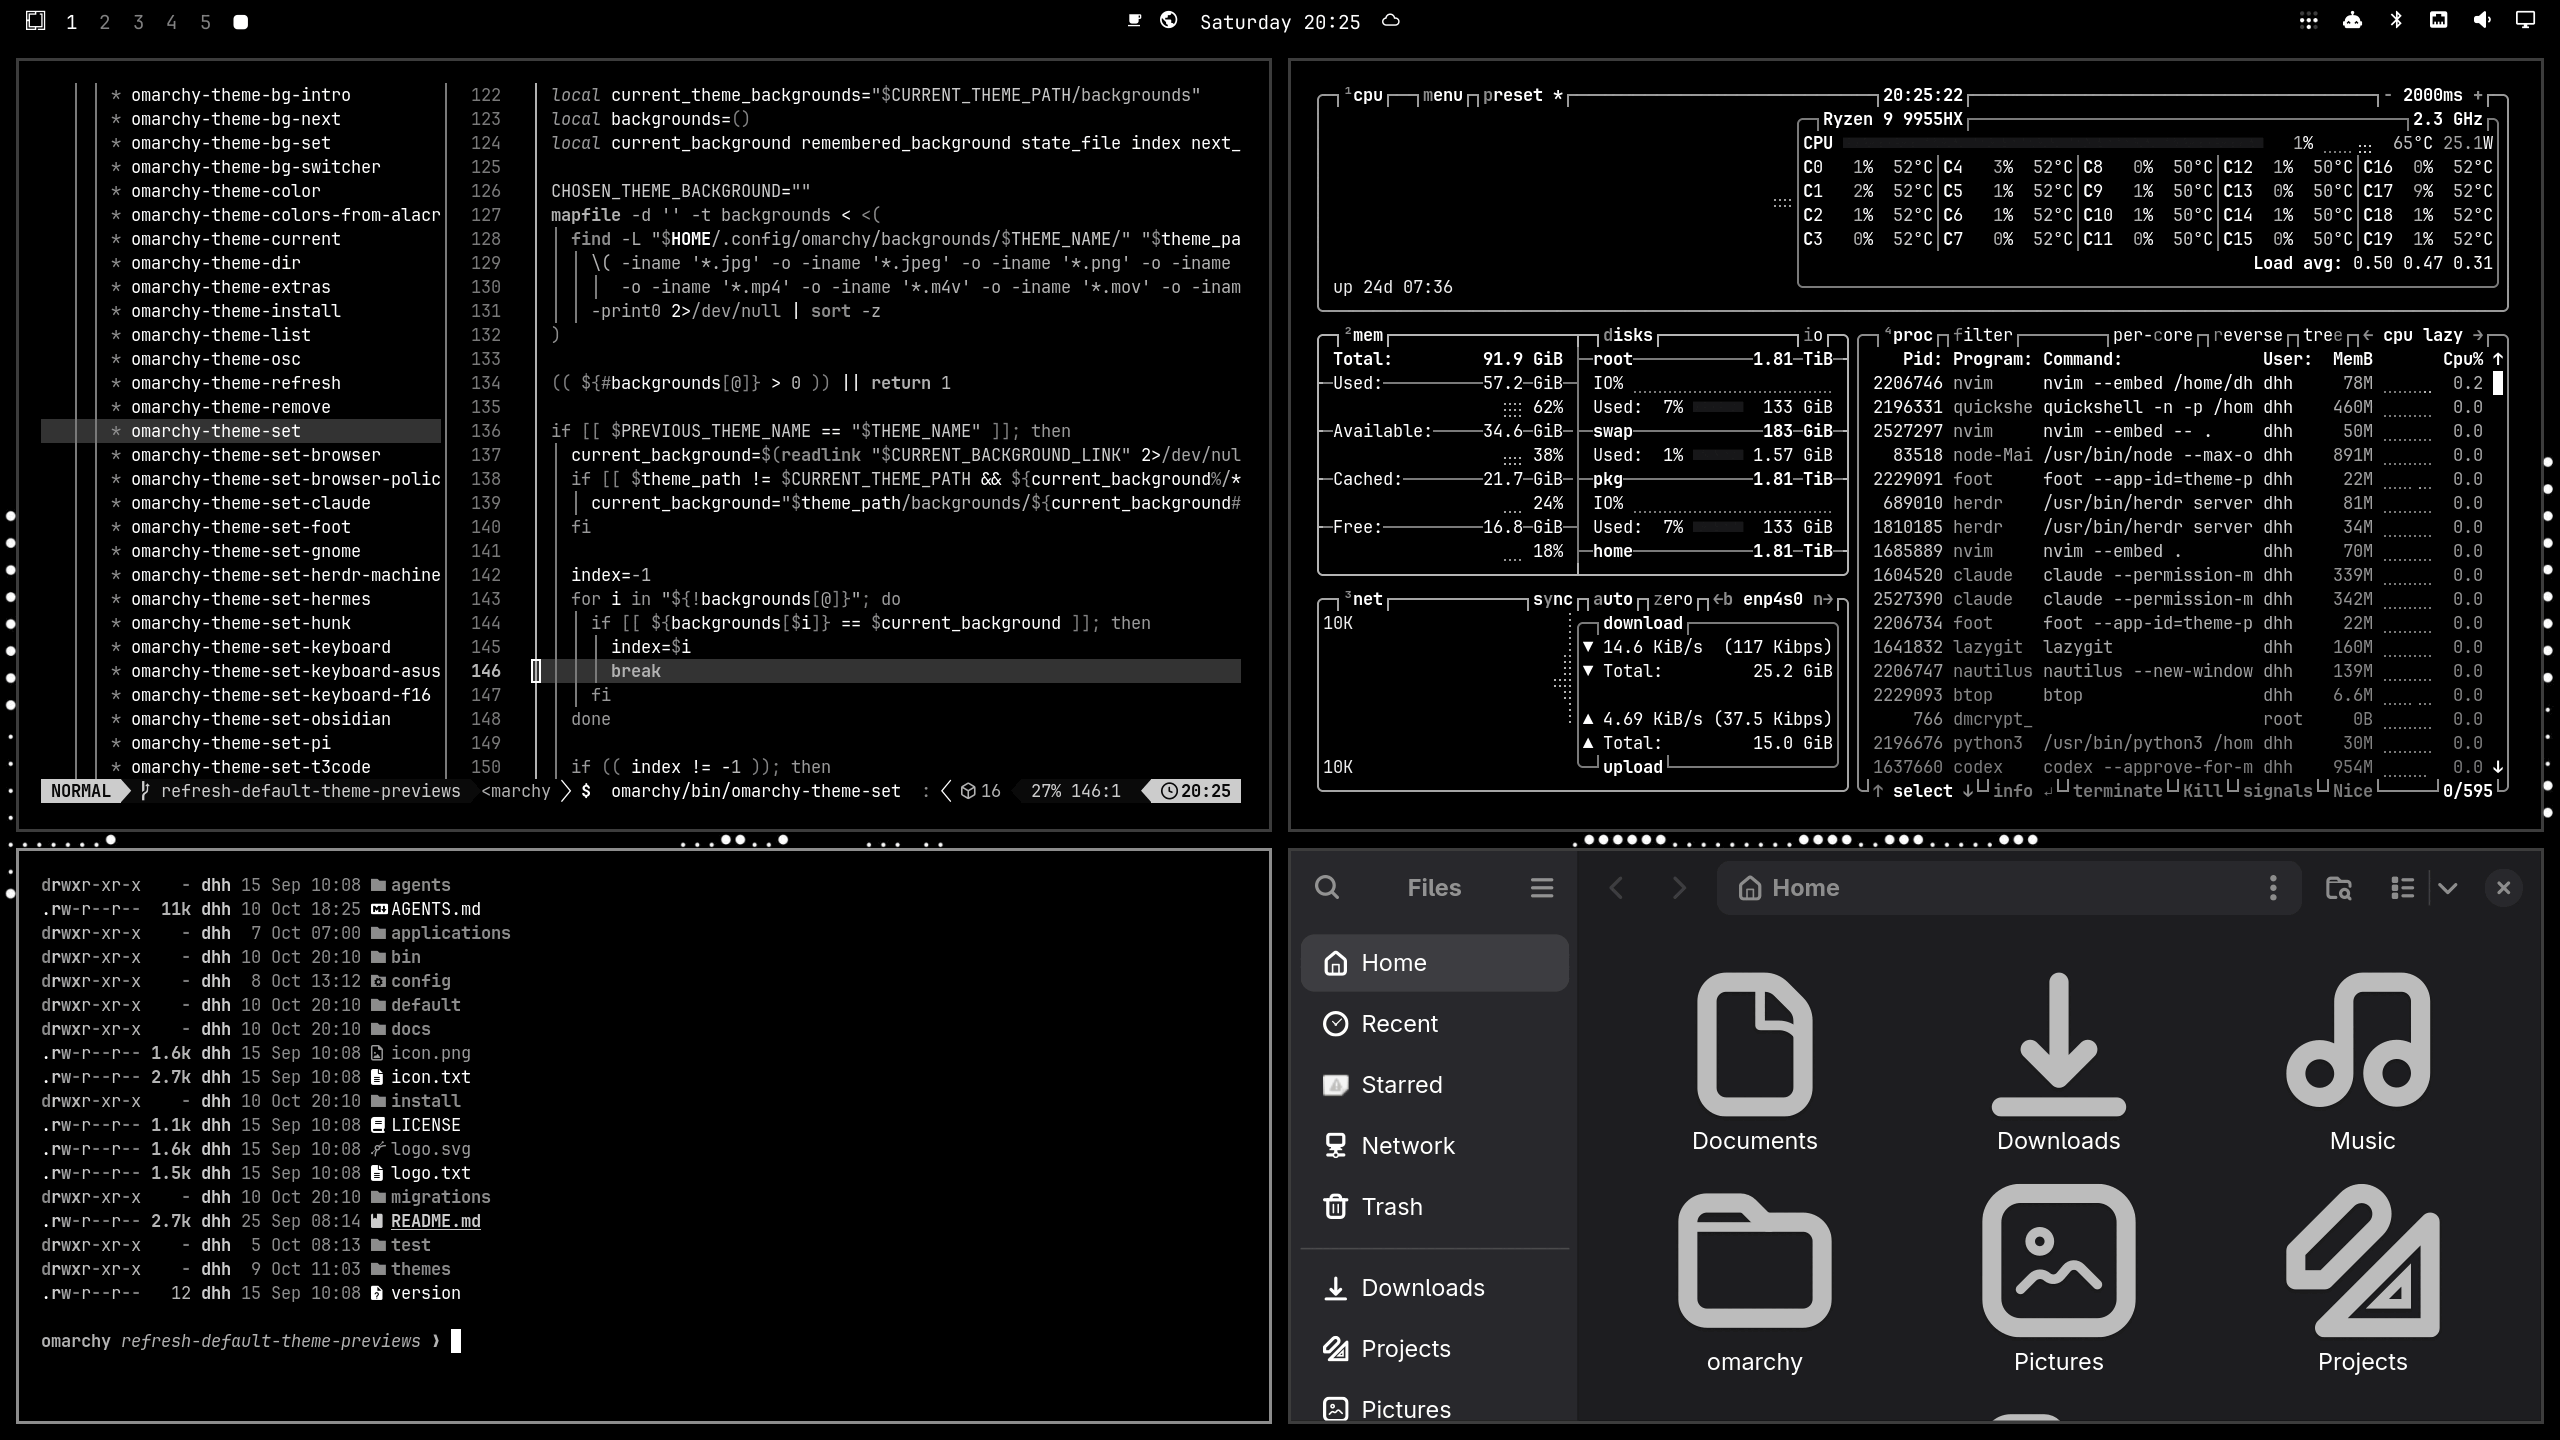
Task: Select omarchy-theme-set-browser in nvim file list
Action: click(x=255, y=455)
